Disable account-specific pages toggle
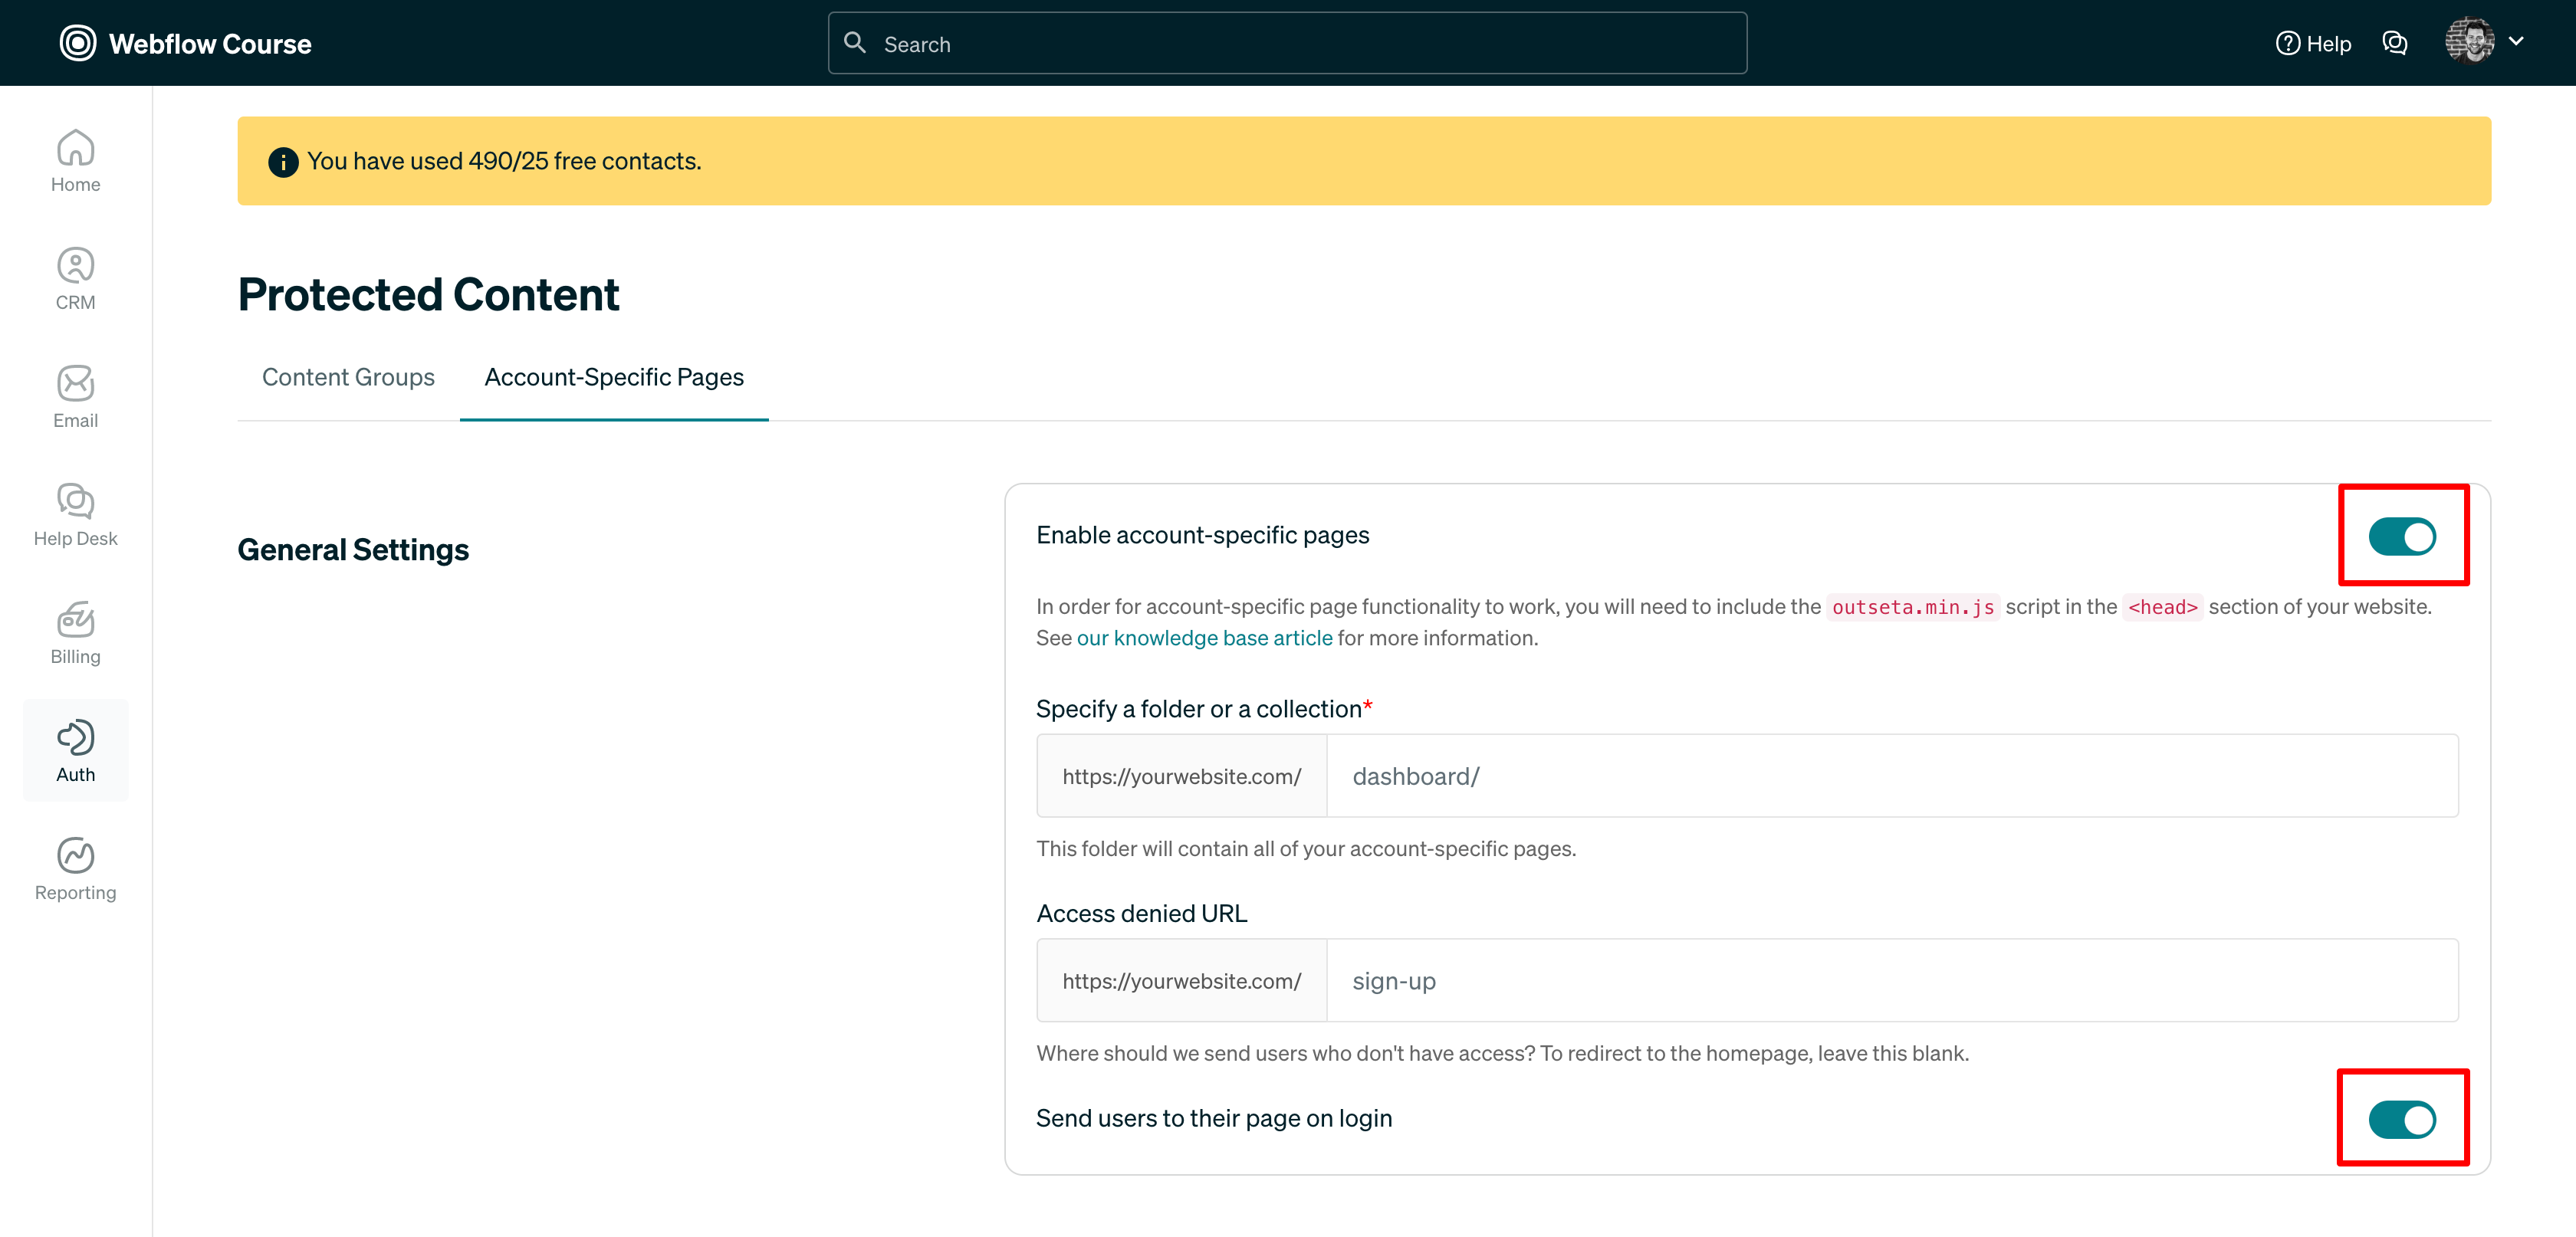 2402,536
